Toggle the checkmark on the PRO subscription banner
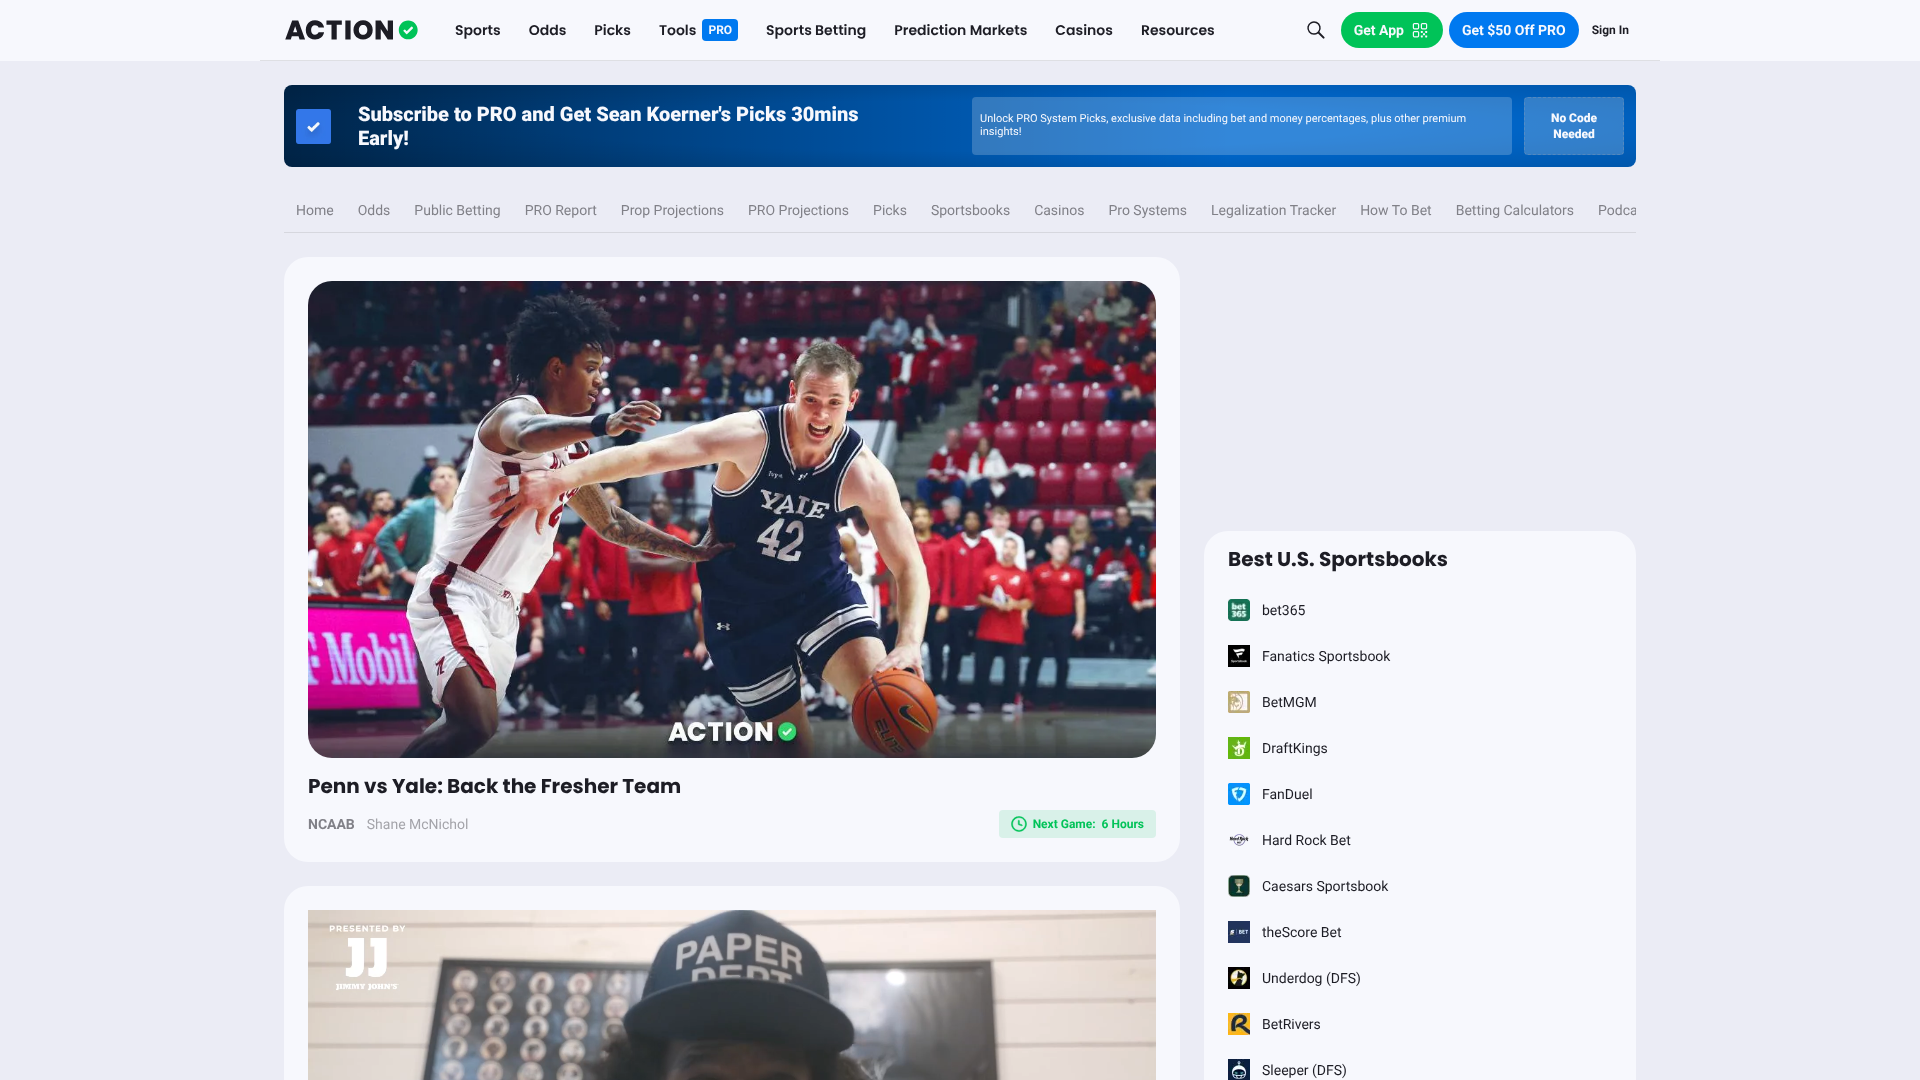Screen dimensions: 1920x1080 click(313, 126)
